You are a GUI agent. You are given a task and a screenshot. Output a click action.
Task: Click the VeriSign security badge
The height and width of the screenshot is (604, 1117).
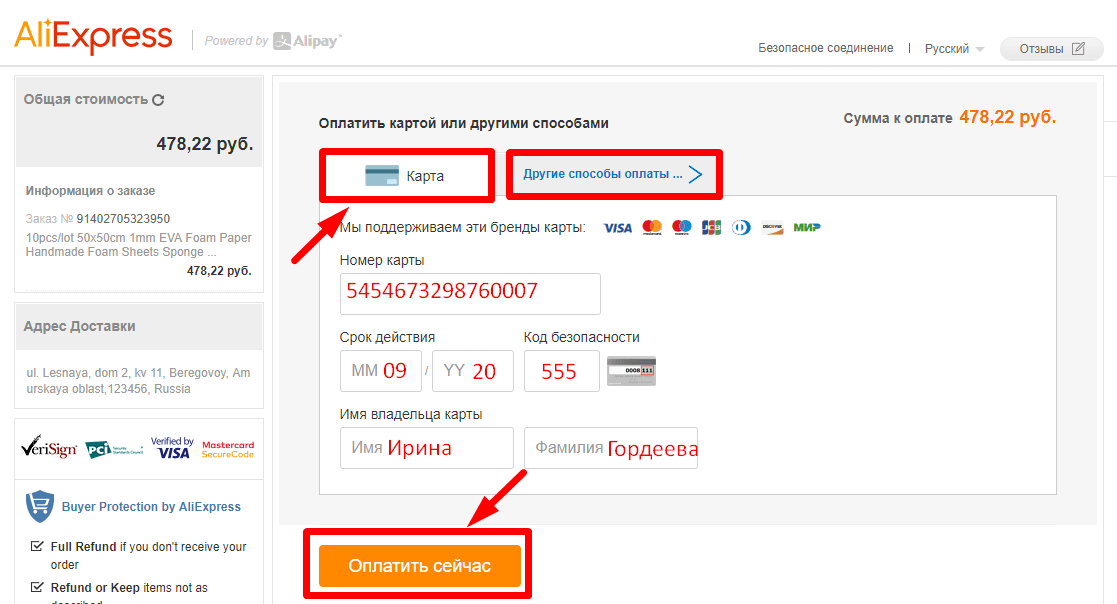pyautogui.click(x=49, y=449)
